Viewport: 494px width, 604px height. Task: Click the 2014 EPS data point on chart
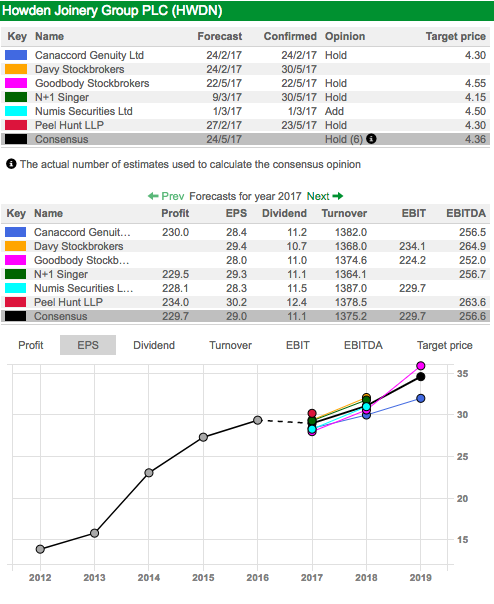pos(149,473)
